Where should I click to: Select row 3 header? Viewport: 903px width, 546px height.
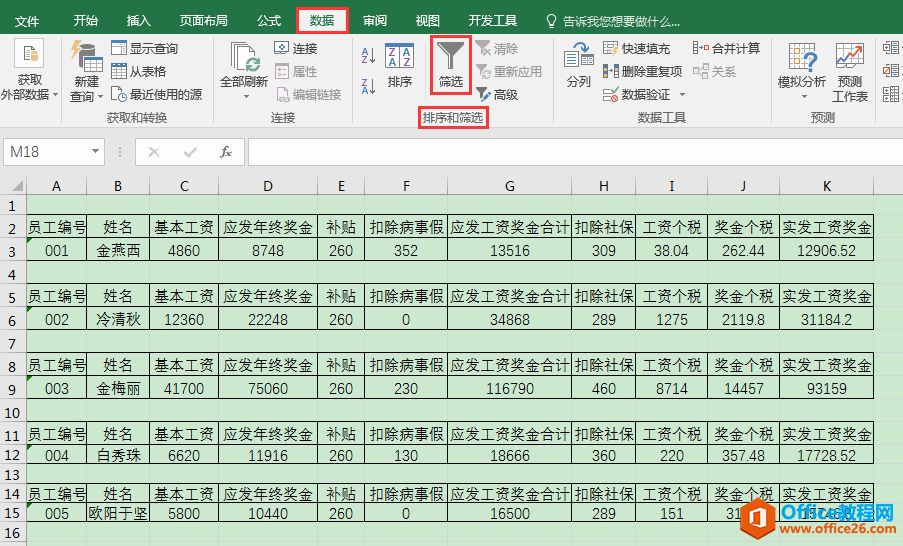[x=13, y=251]
